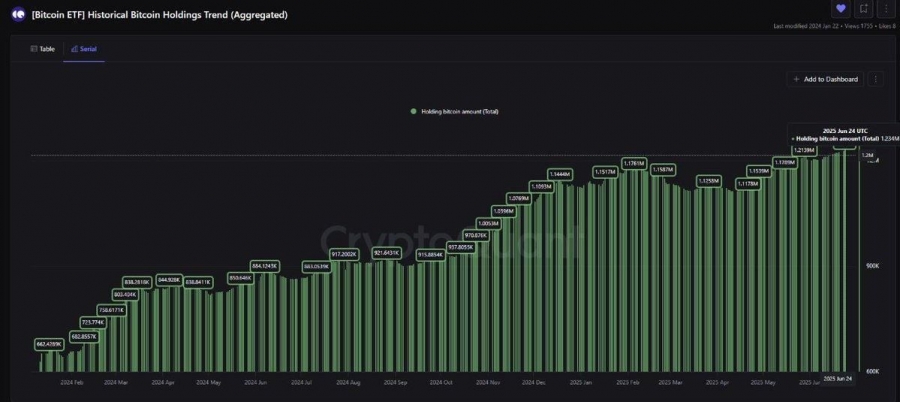Image resolution: width=900 pixels, height=402 pixels.
Task: Click the CryptoQuant logo icon
Action: coord(19,14)
